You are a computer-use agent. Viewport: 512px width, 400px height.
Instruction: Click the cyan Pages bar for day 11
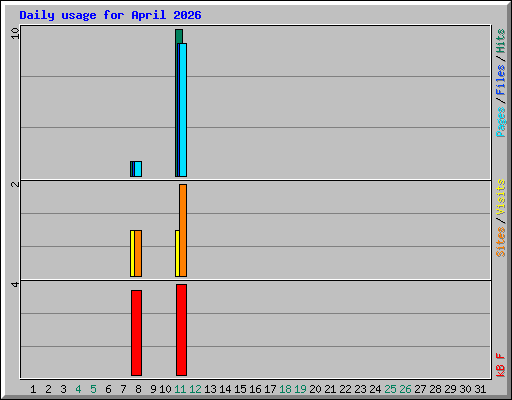[183, 110]
